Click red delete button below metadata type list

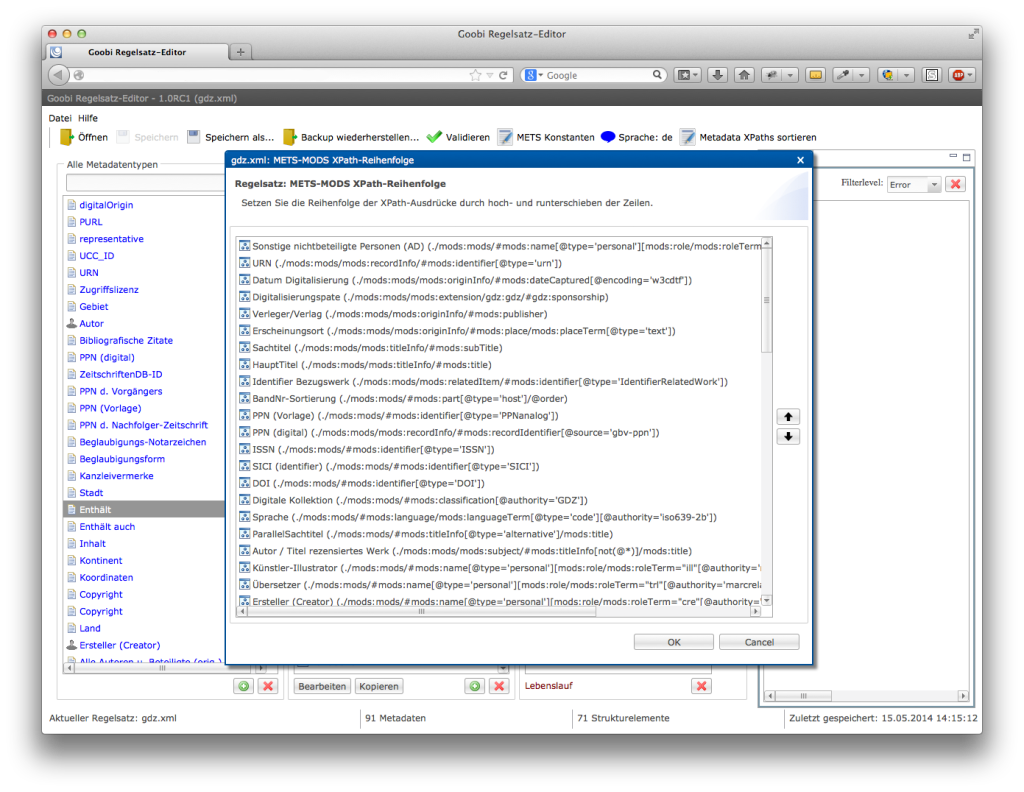268,686
